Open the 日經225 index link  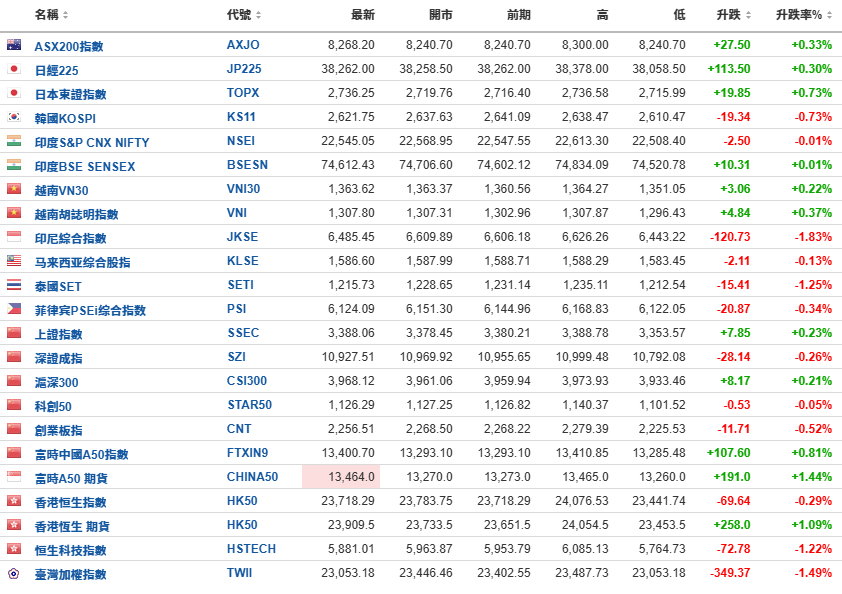click(56, 70)
